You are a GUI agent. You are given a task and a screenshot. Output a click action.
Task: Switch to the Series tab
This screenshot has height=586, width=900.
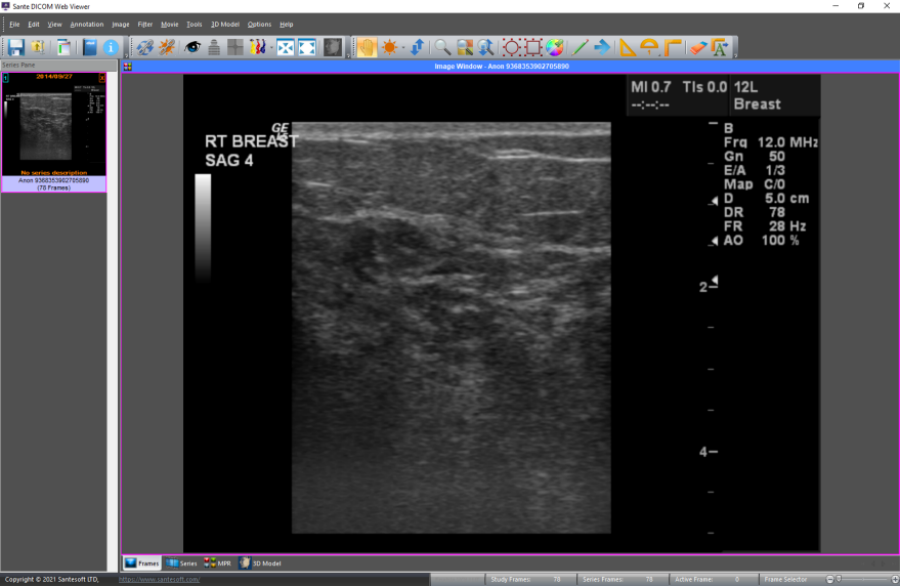(182, 564)
